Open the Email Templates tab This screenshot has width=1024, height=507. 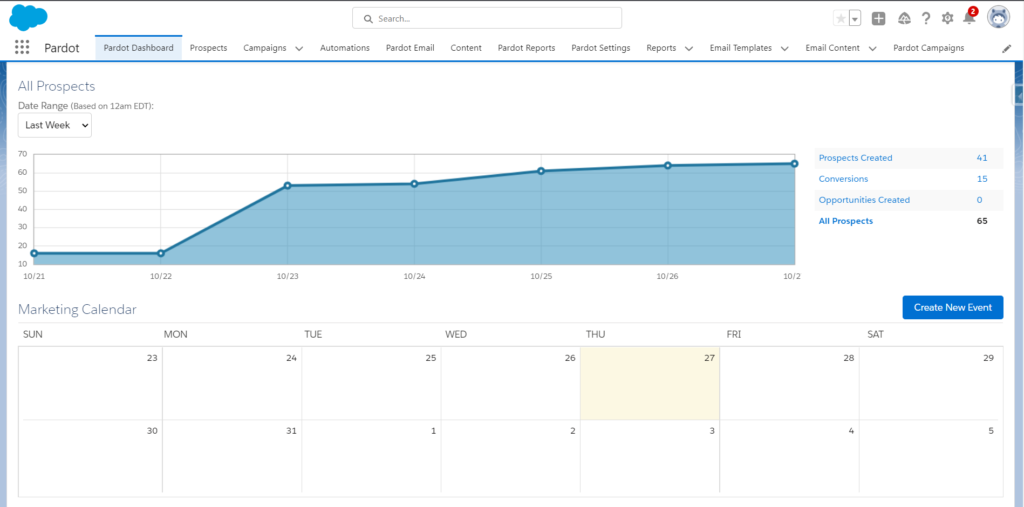741,48
